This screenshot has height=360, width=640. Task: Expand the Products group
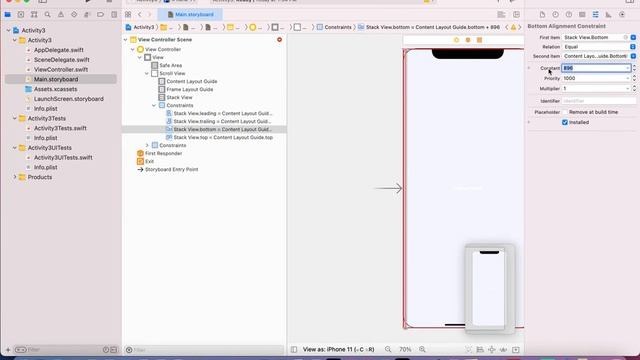coord(15,177)
